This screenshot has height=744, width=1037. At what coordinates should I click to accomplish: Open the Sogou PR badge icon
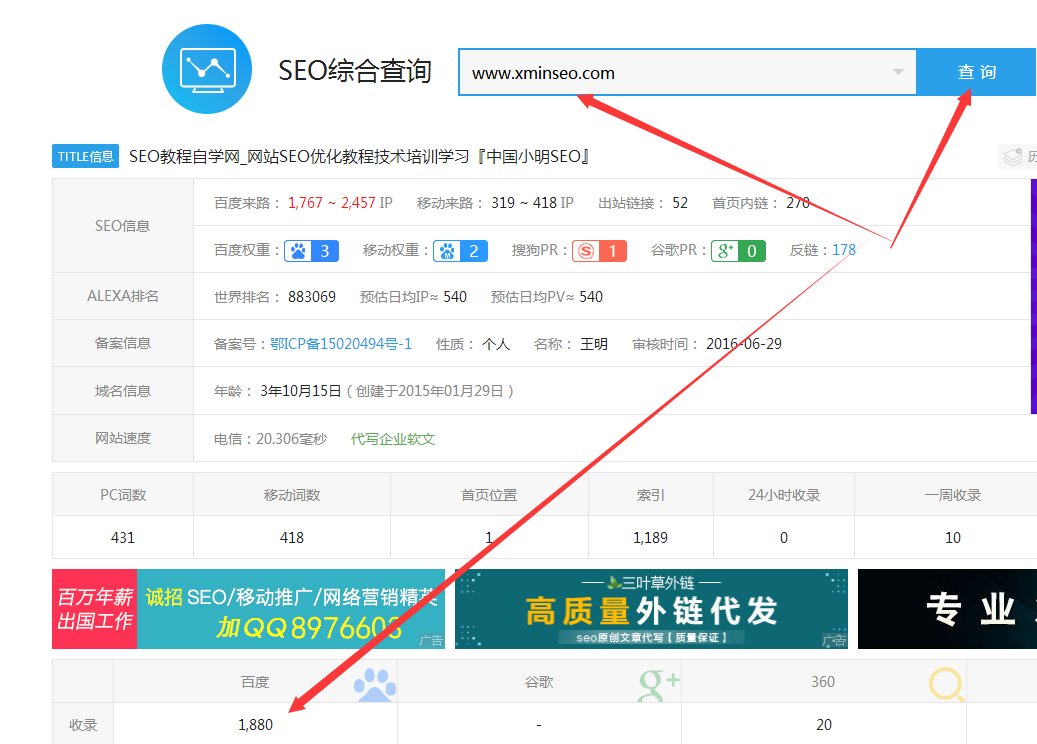point(585,250)
